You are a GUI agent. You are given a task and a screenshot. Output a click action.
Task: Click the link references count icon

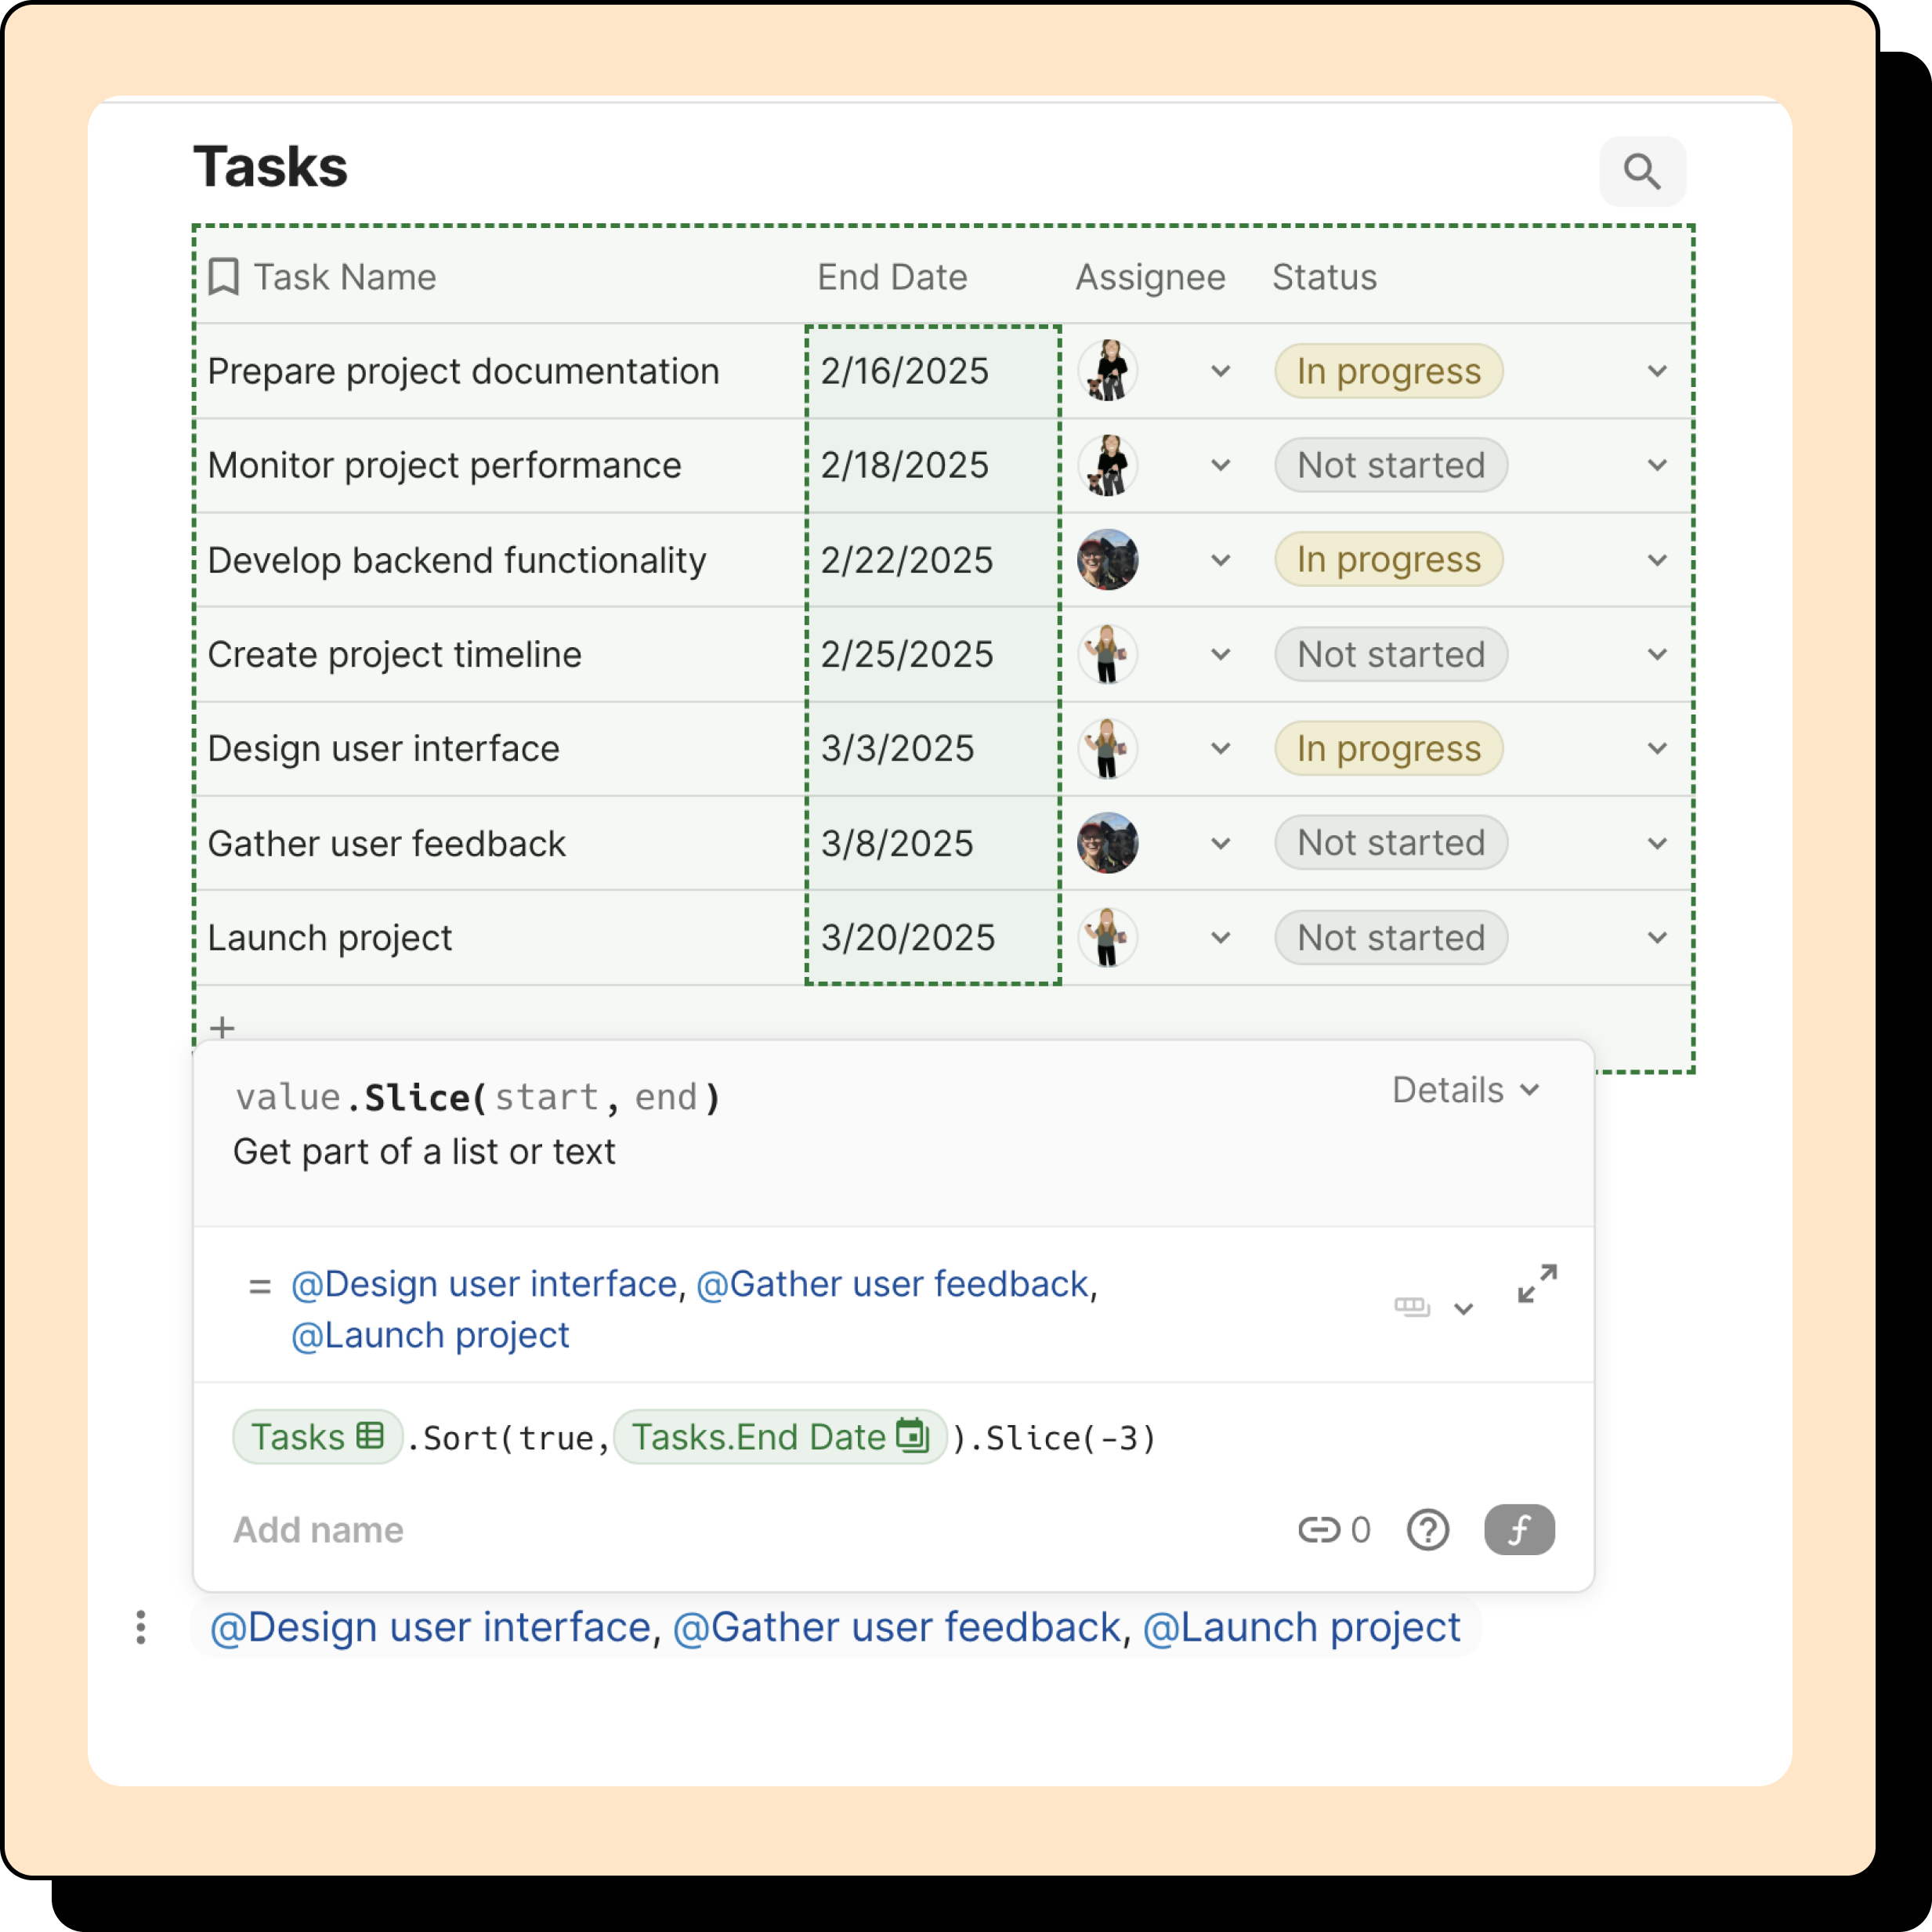pos(1319,1529)
